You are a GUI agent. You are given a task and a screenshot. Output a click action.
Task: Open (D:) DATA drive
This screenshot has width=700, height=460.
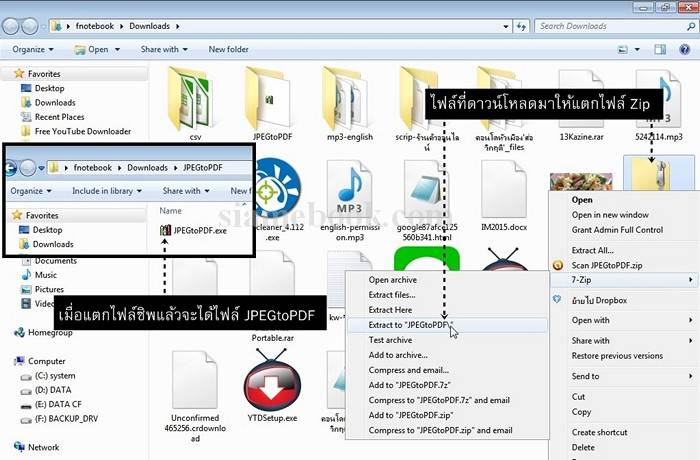[x=46, y=390]
